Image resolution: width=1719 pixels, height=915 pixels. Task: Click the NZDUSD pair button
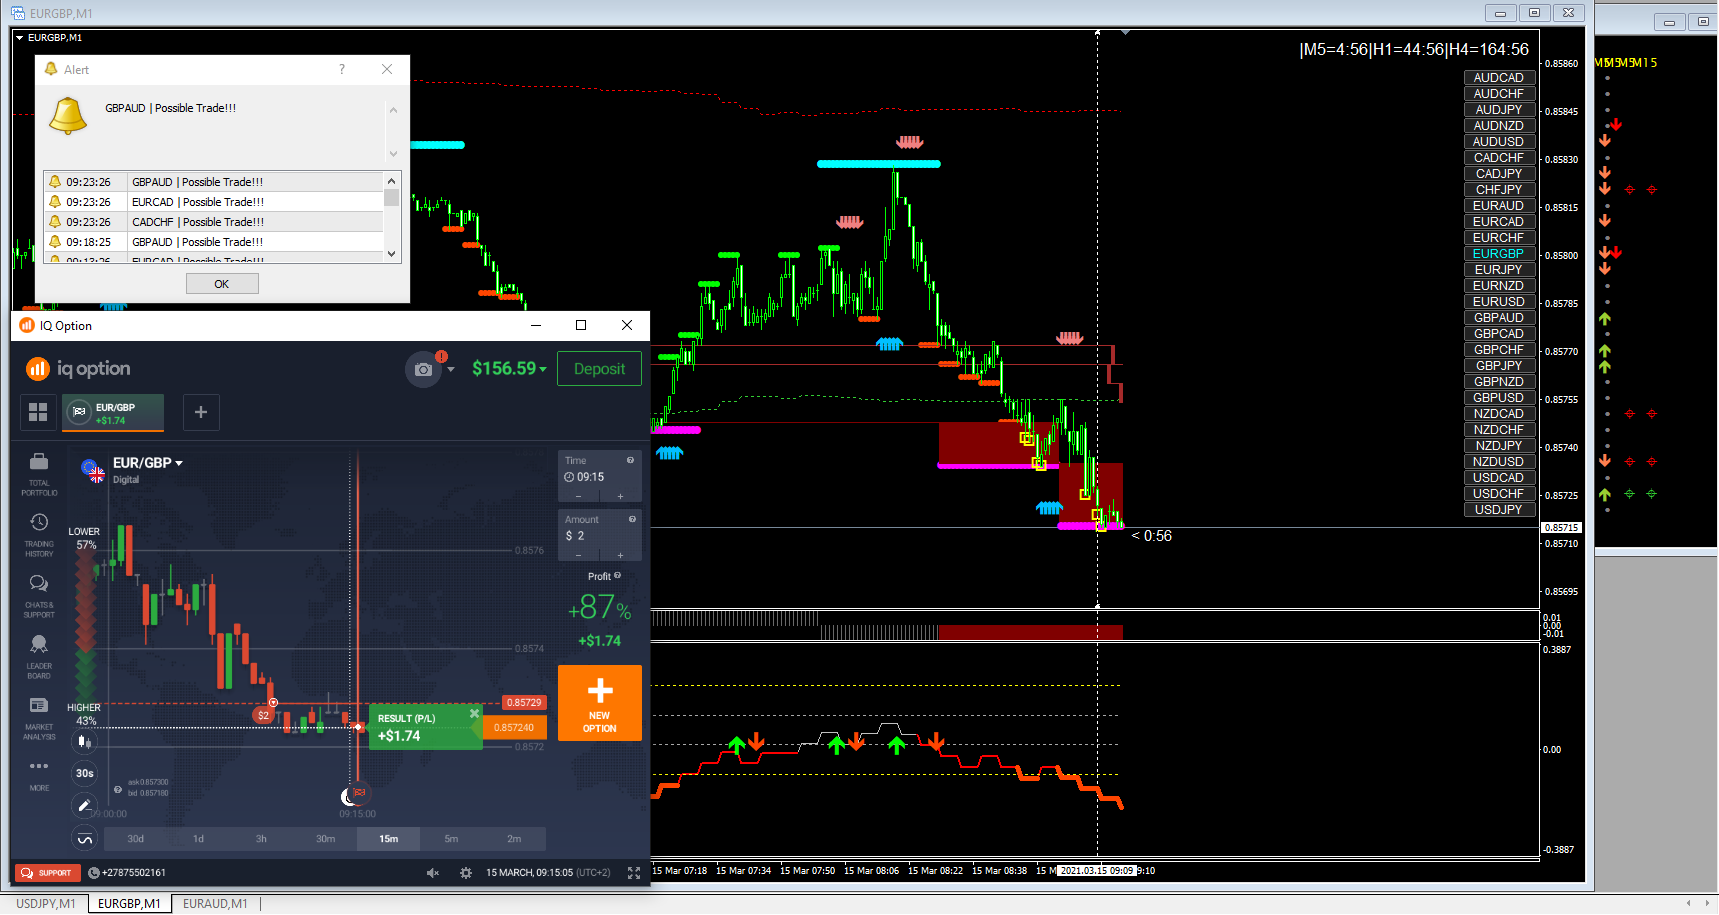(x=1499, y=462)
